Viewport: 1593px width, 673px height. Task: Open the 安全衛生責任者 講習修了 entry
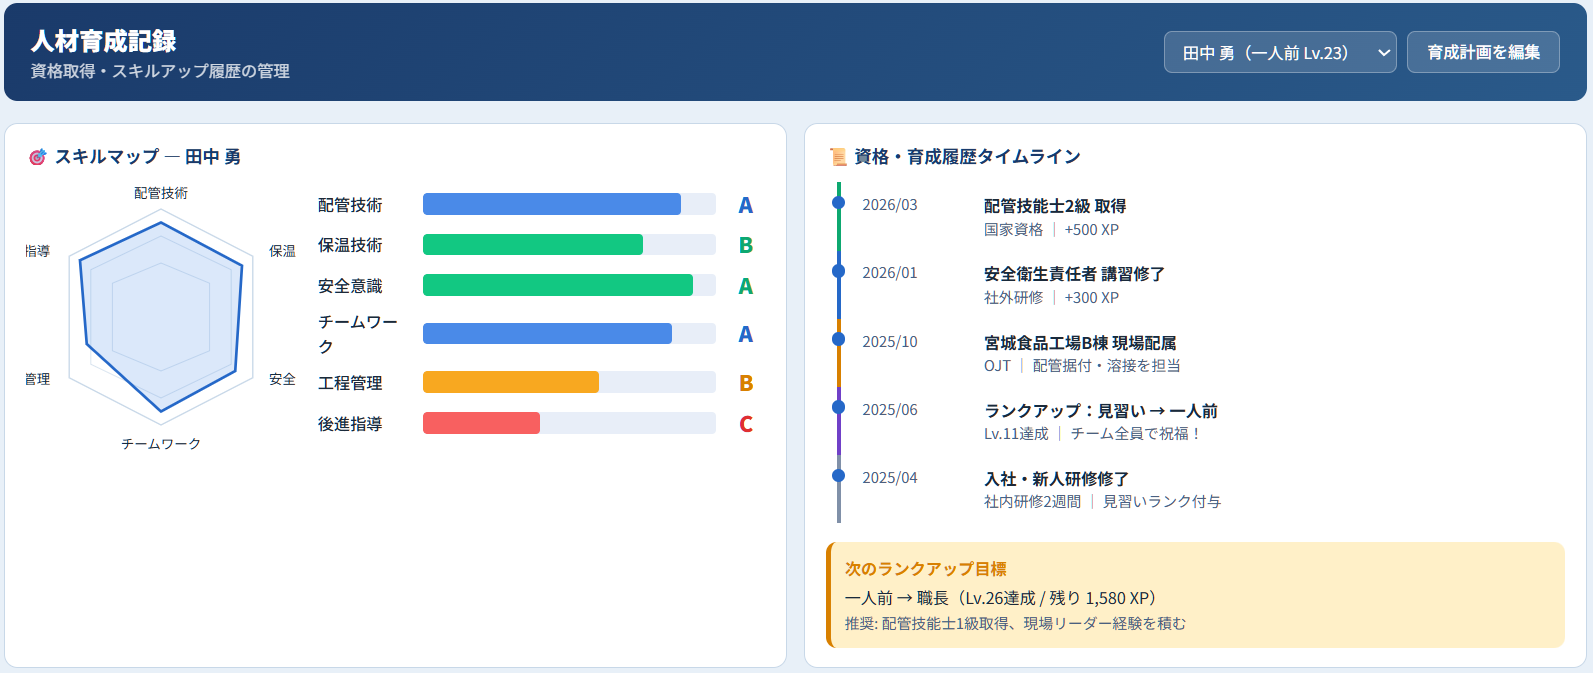click(1073, 274)
